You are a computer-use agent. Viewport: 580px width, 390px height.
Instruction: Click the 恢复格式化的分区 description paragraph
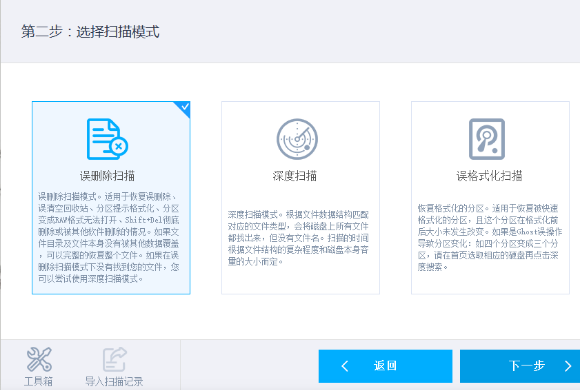pyautogui.click(x=490, y=238)
